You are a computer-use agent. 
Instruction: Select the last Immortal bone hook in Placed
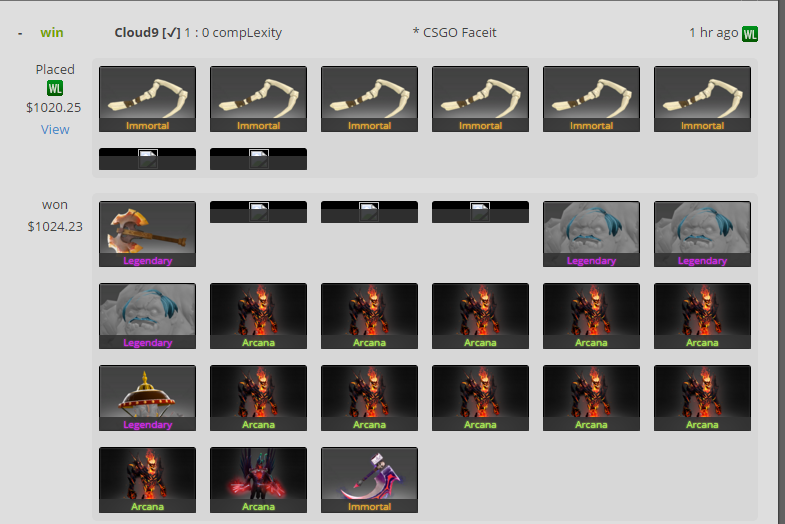click(x=702, y=99)
